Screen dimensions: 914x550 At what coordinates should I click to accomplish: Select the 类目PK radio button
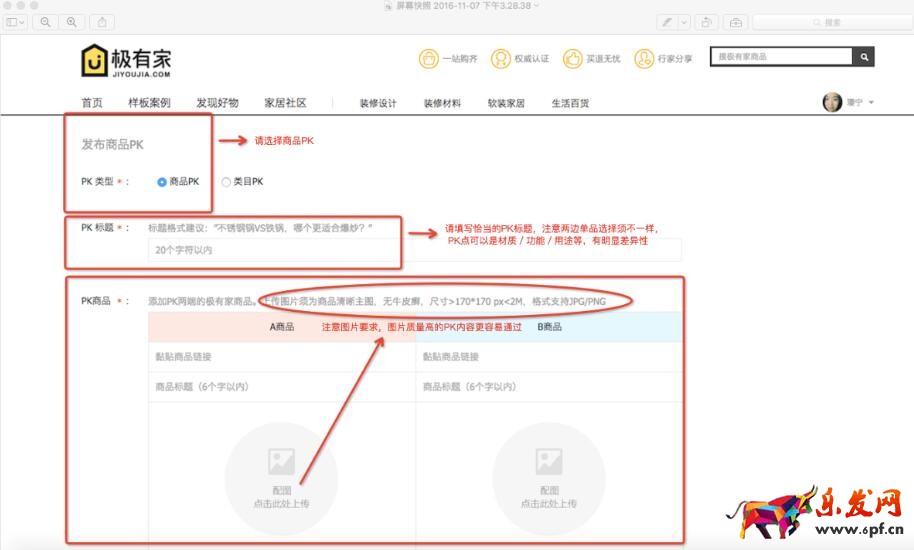[226, 182]
